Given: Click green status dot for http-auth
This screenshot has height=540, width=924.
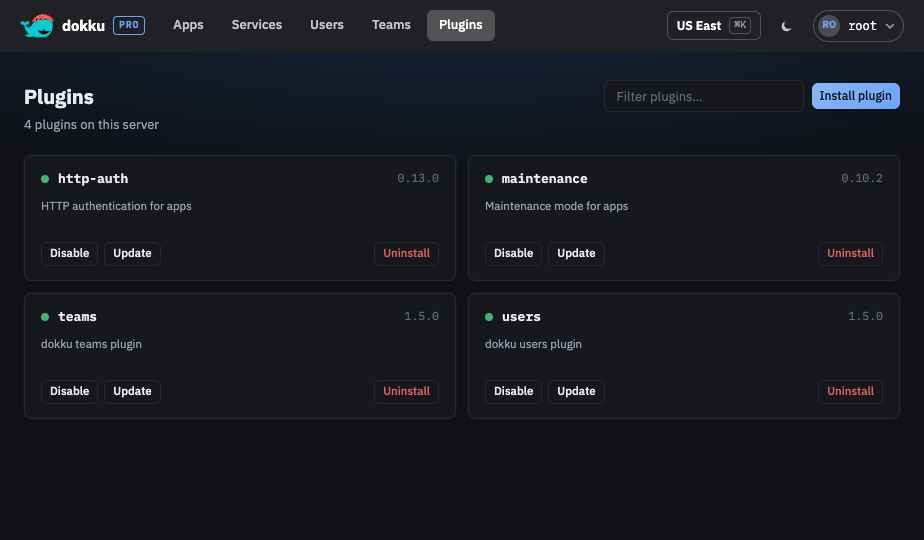Looking at the screenshot, I should 45,179.
